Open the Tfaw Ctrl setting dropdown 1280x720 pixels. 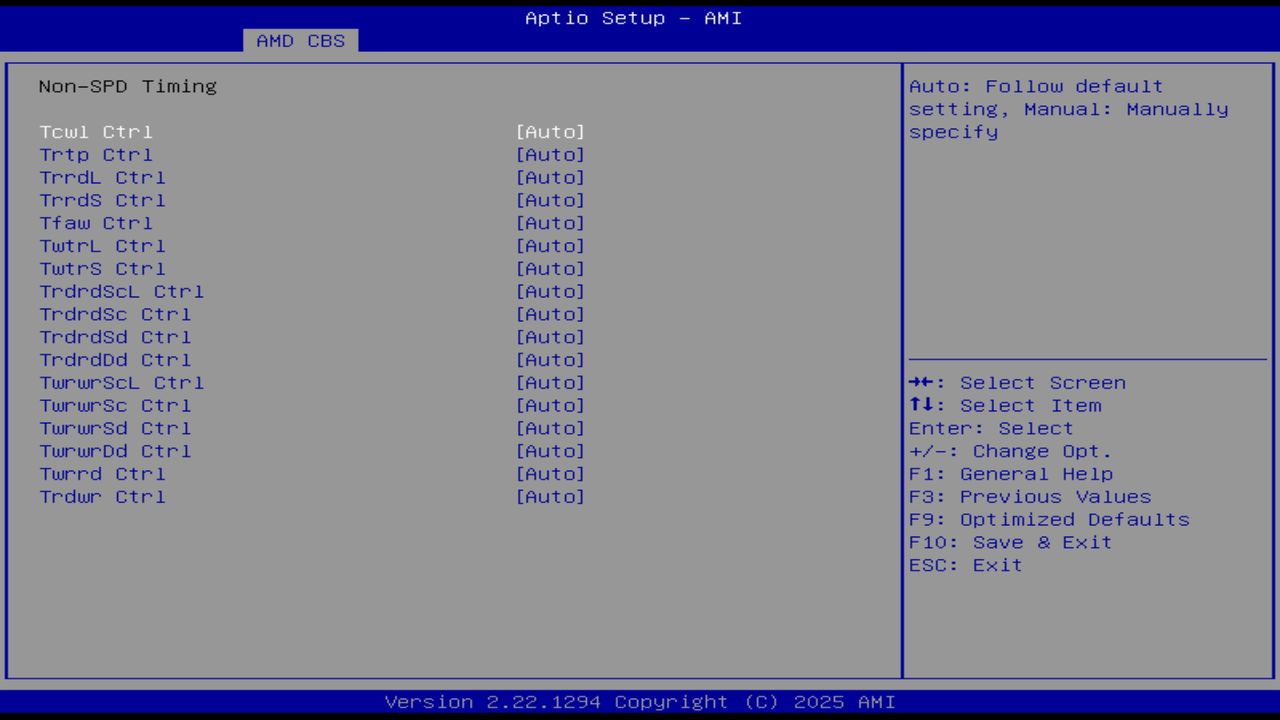click(x=551, y=223)
